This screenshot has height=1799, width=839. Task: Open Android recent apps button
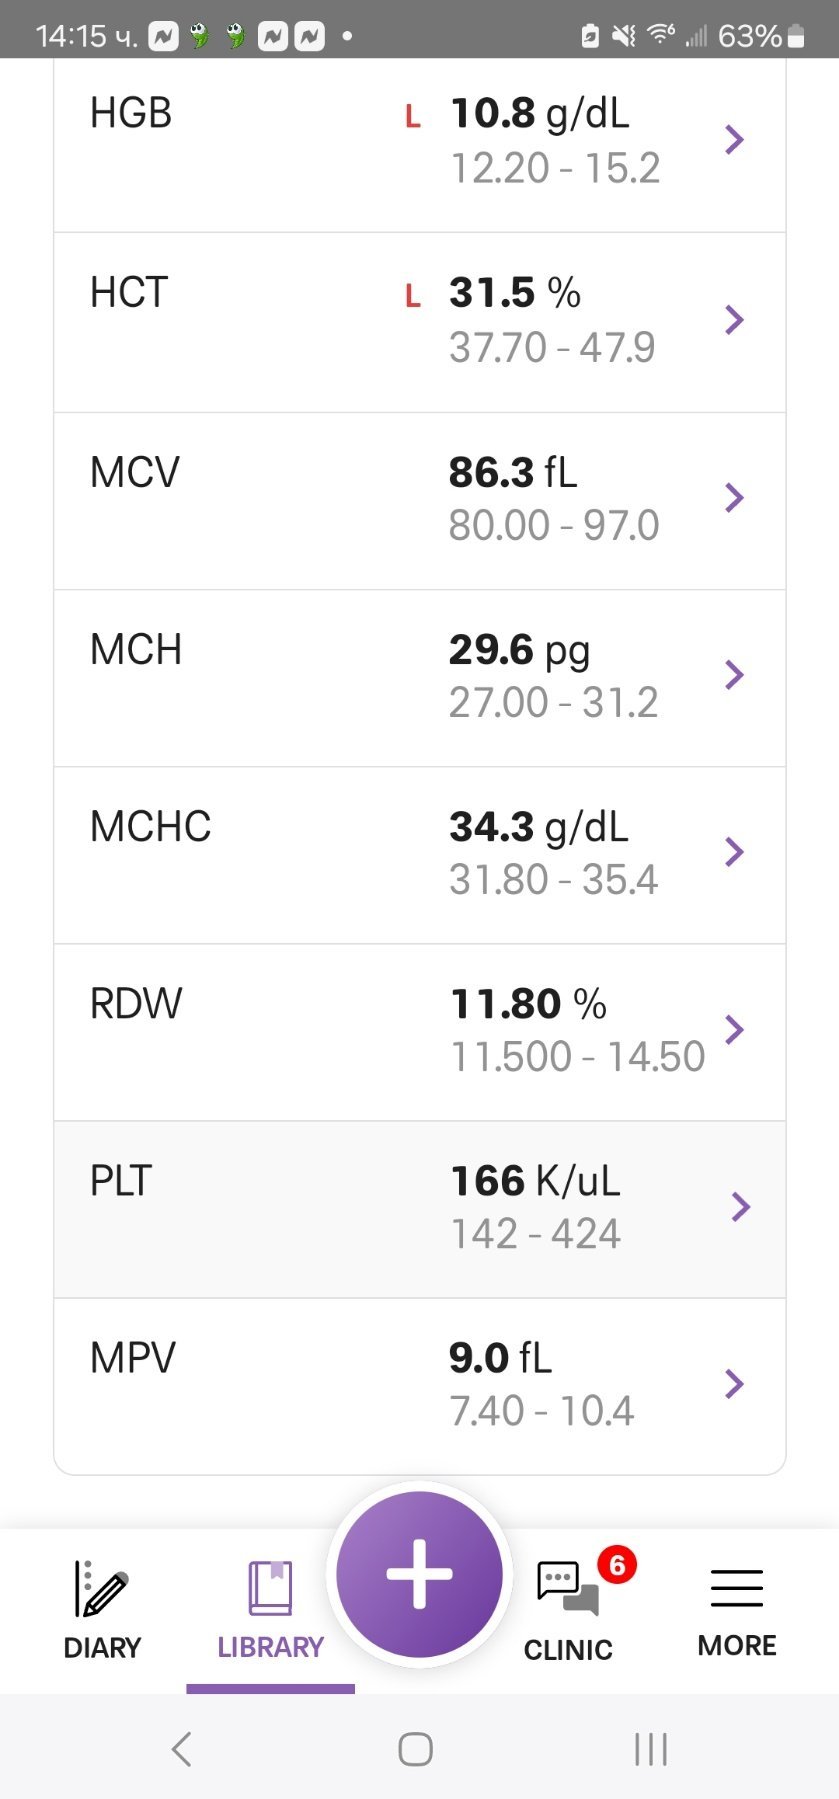pos(651,1749)
